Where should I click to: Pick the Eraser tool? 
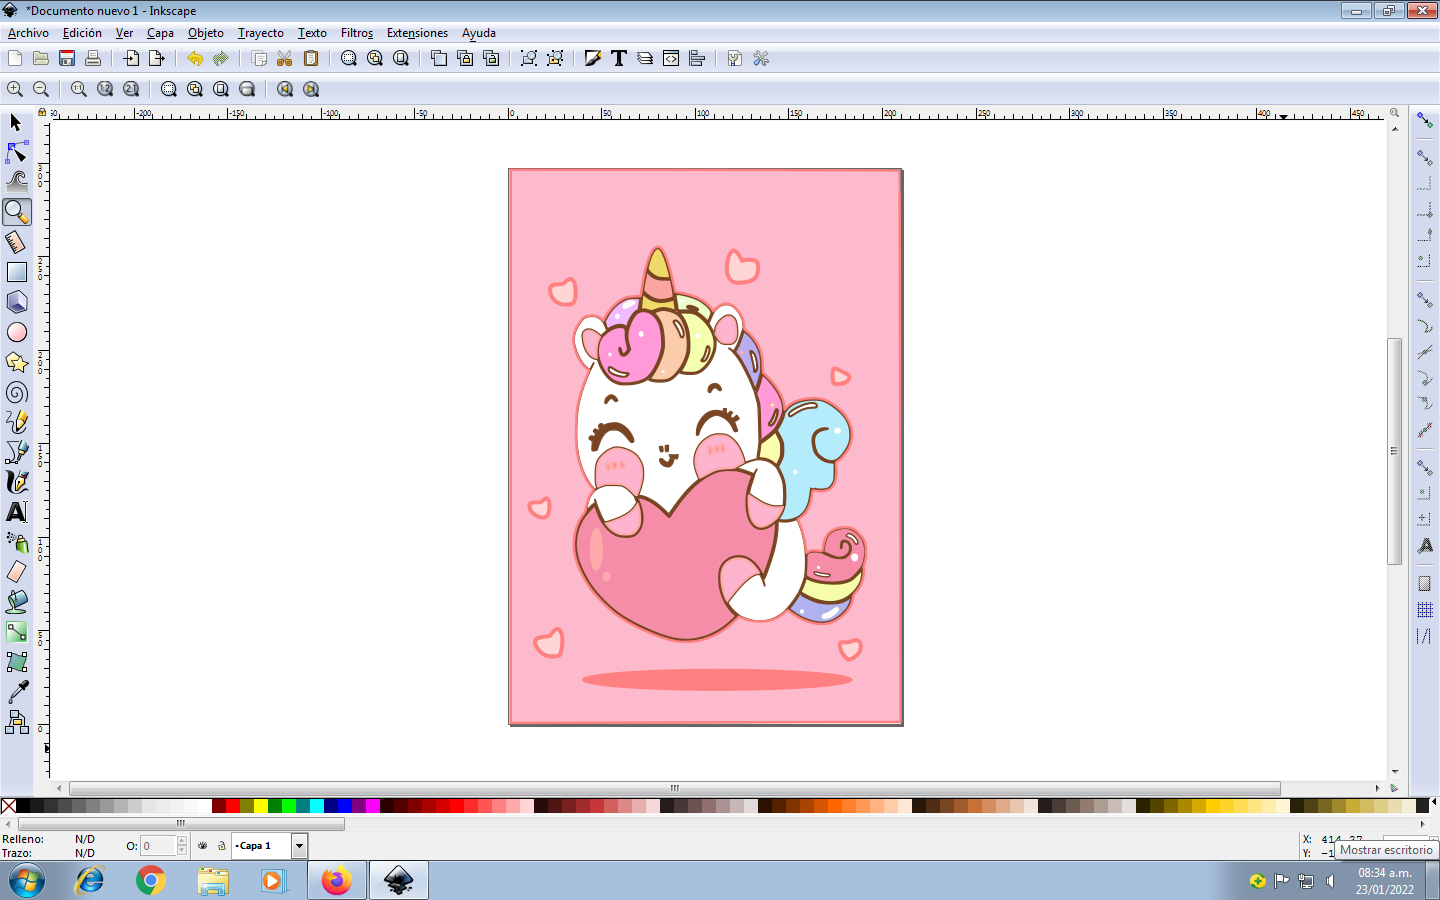(x=17, y=572)
